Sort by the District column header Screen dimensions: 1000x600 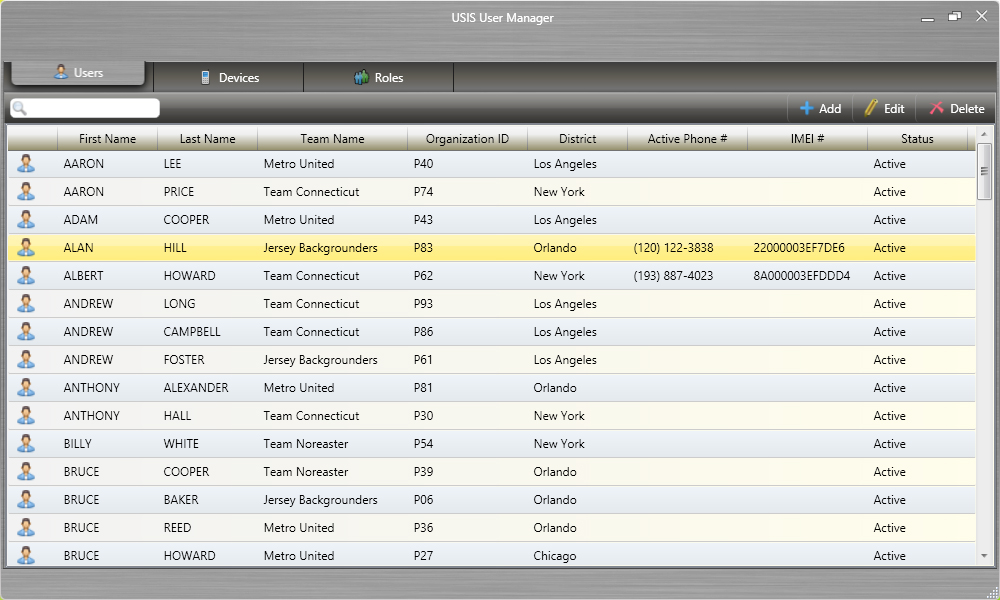[x=577, y=139]
